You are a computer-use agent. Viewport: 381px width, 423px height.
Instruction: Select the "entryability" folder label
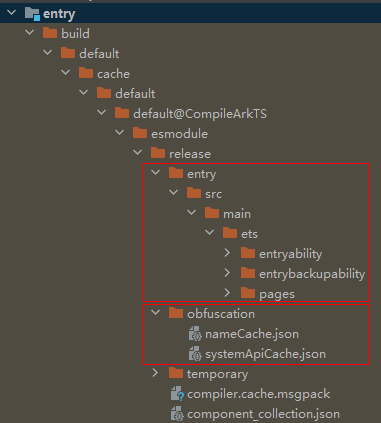pyautogui.click(x=291, y=254)
